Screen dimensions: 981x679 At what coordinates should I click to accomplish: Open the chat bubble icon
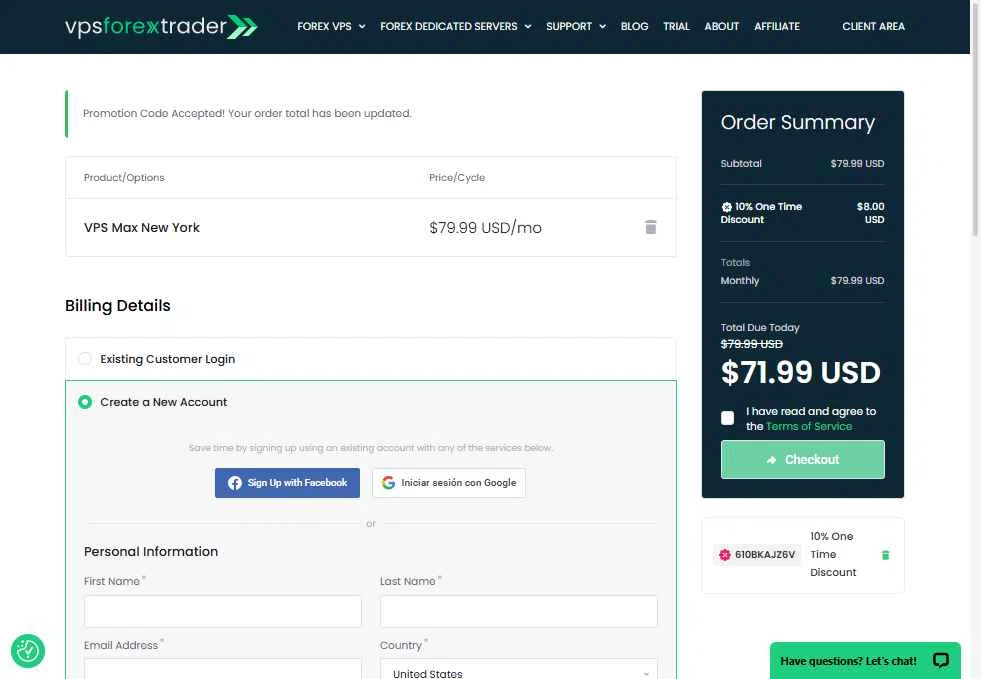click(941, 660)
